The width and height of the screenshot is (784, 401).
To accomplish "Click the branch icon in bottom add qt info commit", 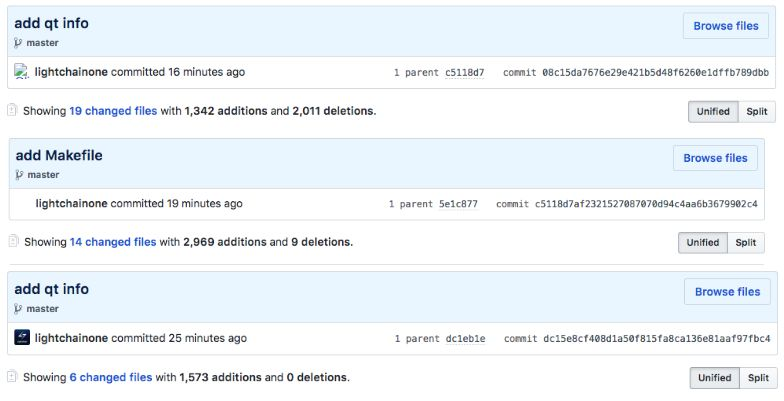I will tap(18, 309).
